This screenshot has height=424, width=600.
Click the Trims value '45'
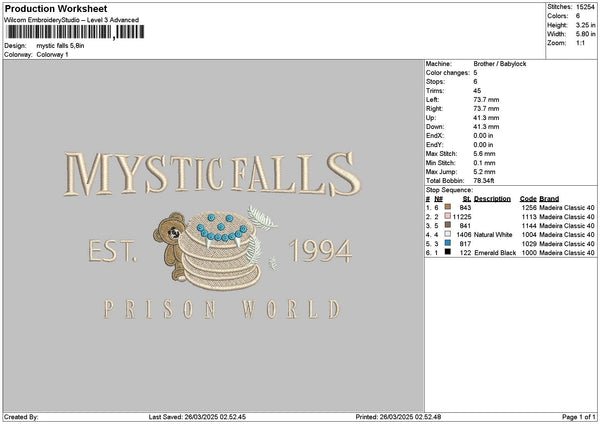point(477,91)
